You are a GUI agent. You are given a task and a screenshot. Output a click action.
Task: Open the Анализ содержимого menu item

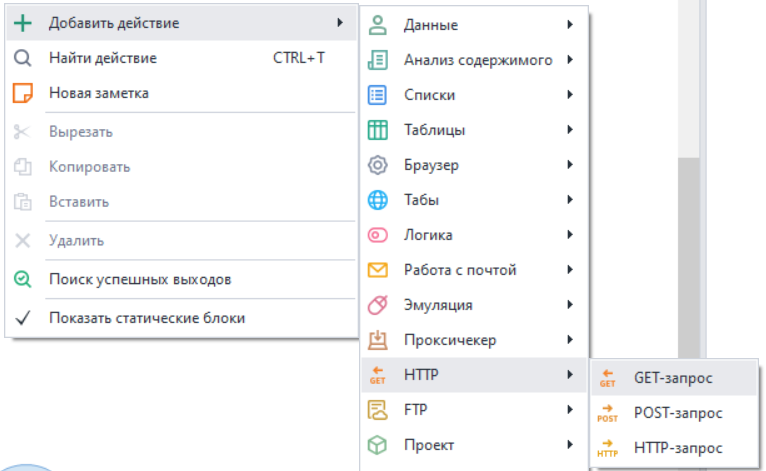477,60
